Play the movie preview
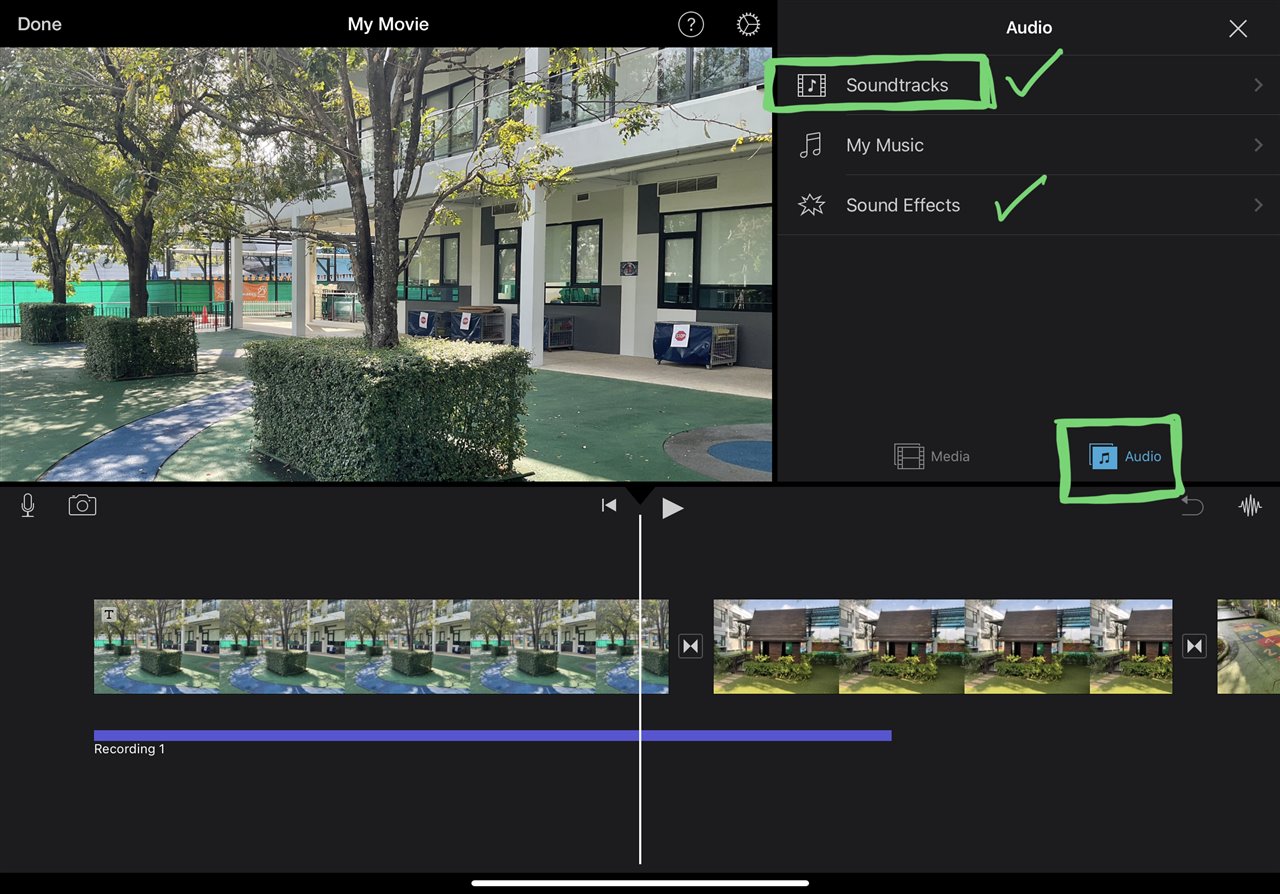Image resolution: width=1280 pixels, height=894 pixels. tap(673, 508)
